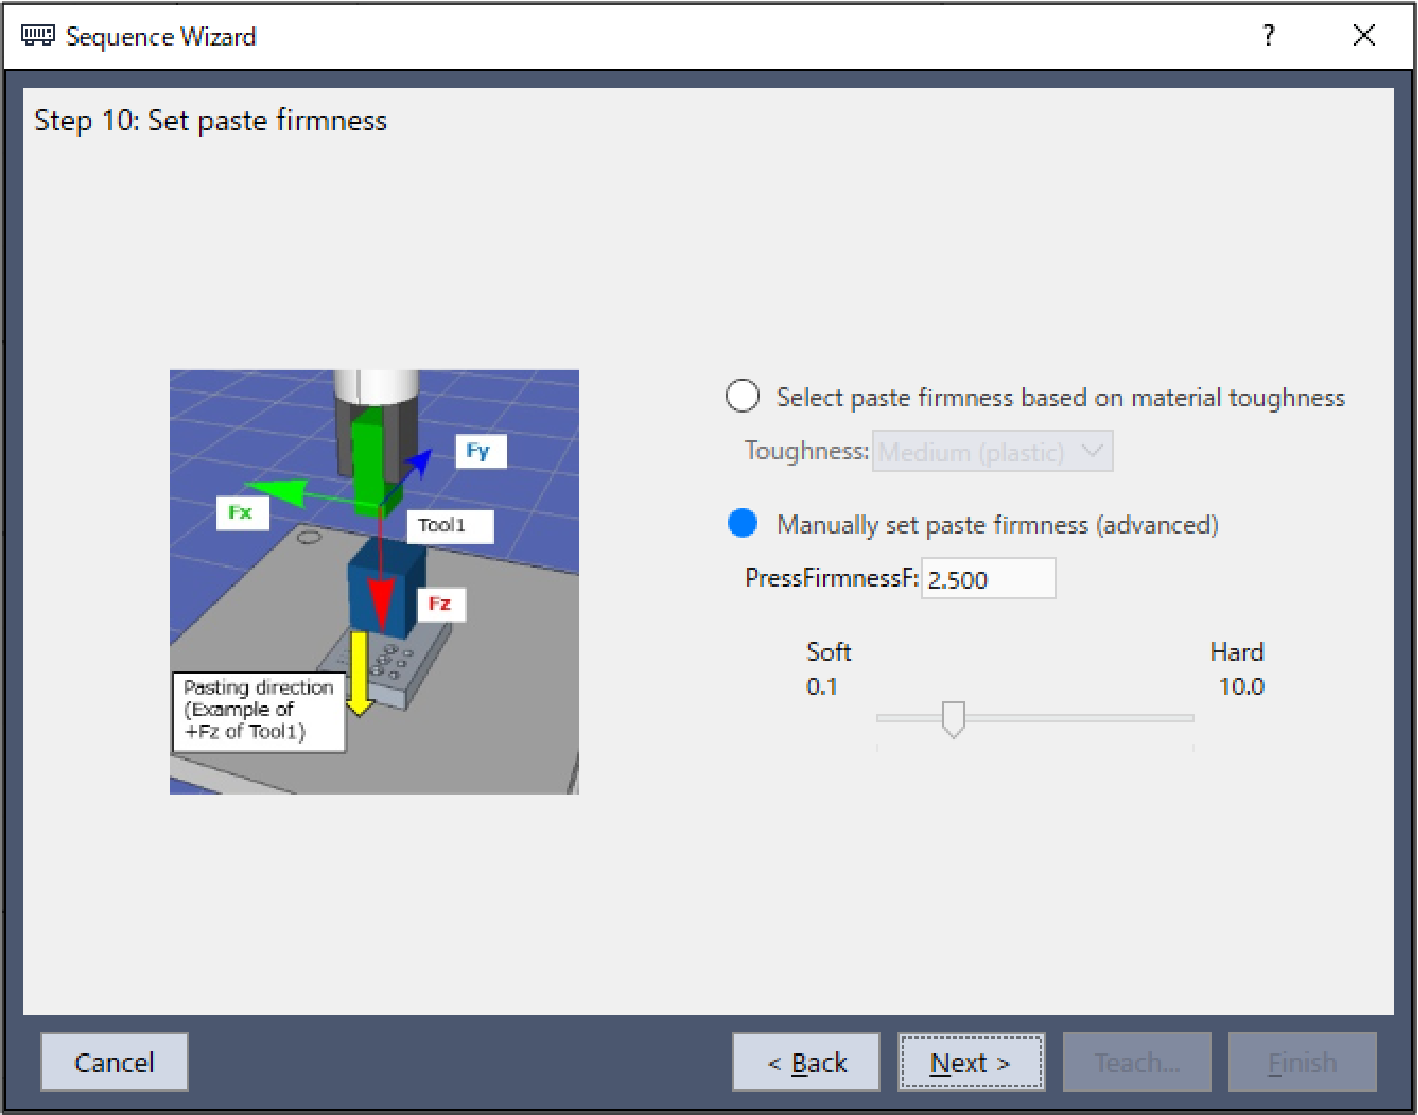Click the Toughness dropdown chevron arrow

(1092, 452)
